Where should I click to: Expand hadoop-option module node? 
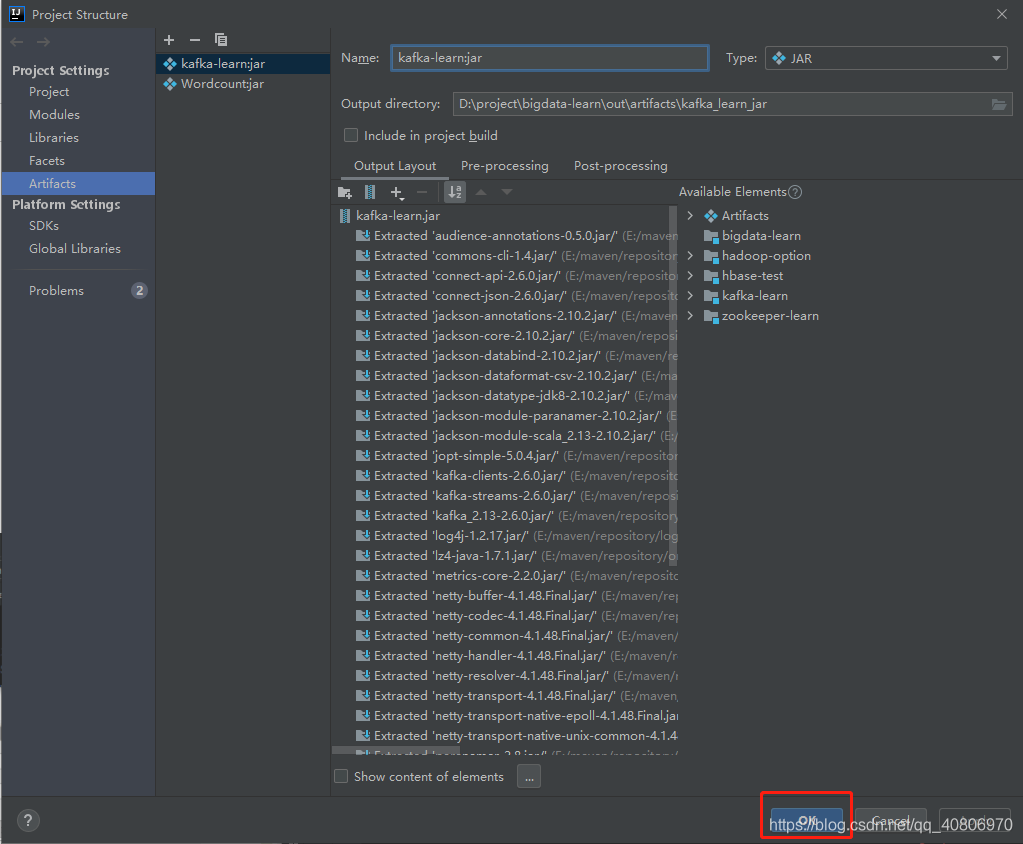pyautogui.click(x=690, y=256)
